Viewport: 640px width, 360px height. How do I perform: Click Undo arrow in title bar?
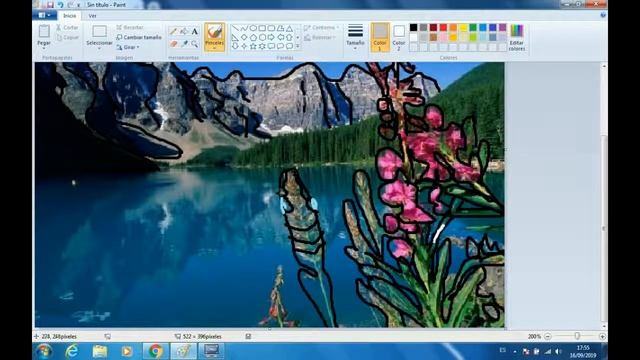pyautogui.click(x=60, y=4)
